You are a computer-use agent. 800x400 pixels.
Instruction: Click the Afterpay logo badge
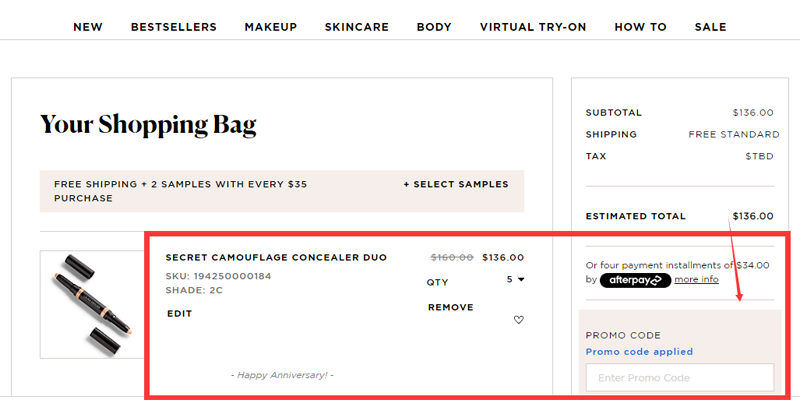click(635, 280)
